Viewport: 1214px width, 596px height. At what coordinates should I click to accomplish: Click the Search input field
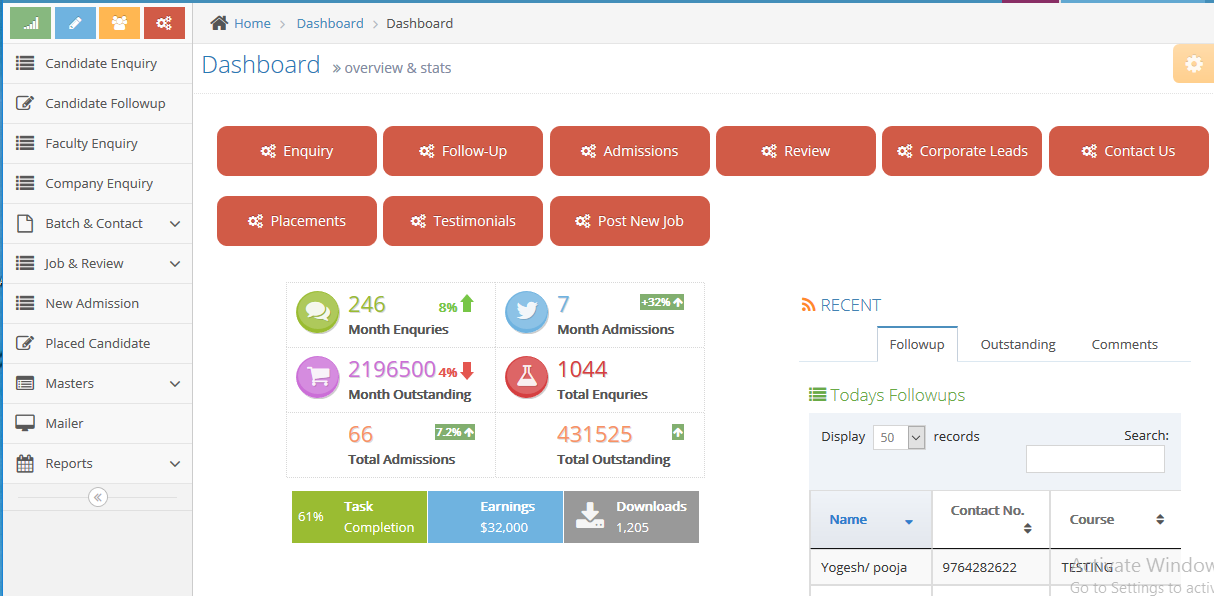[1094, 459]
